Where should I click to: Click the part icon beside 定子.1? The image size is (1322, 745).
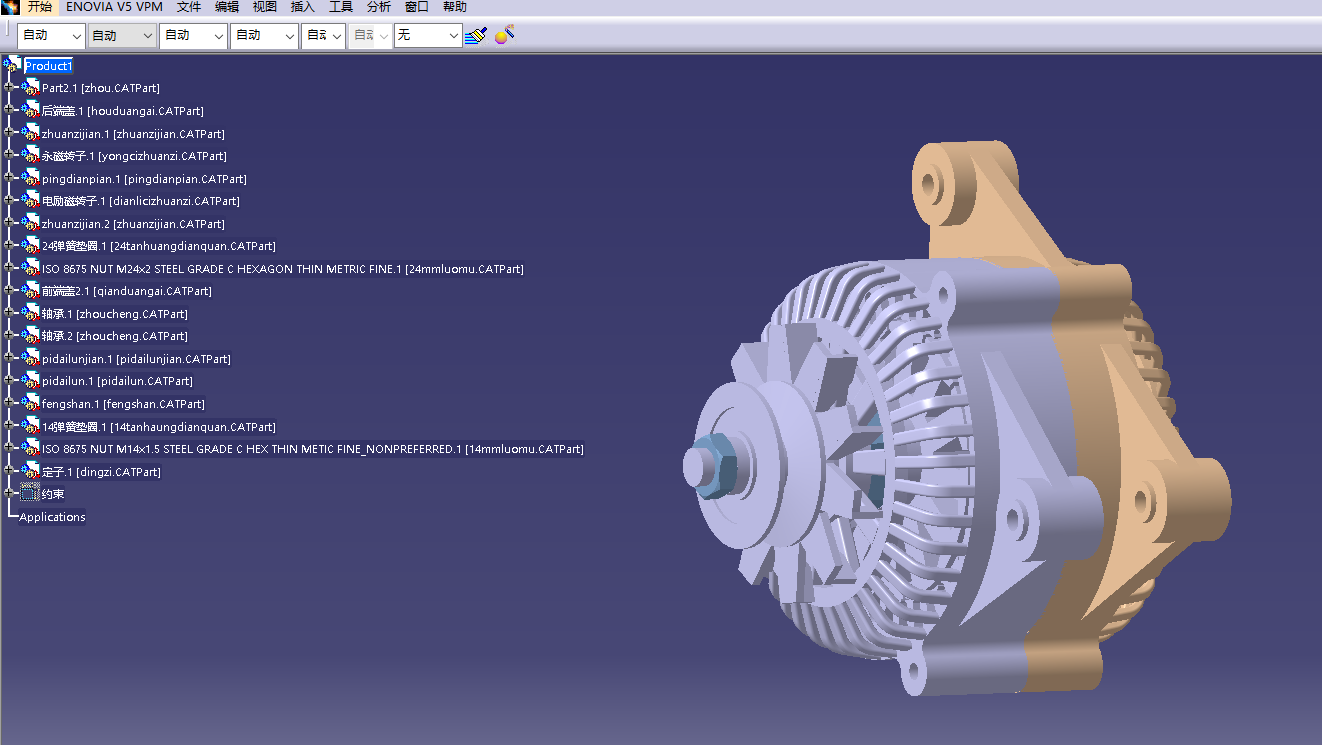click(31, 471)
